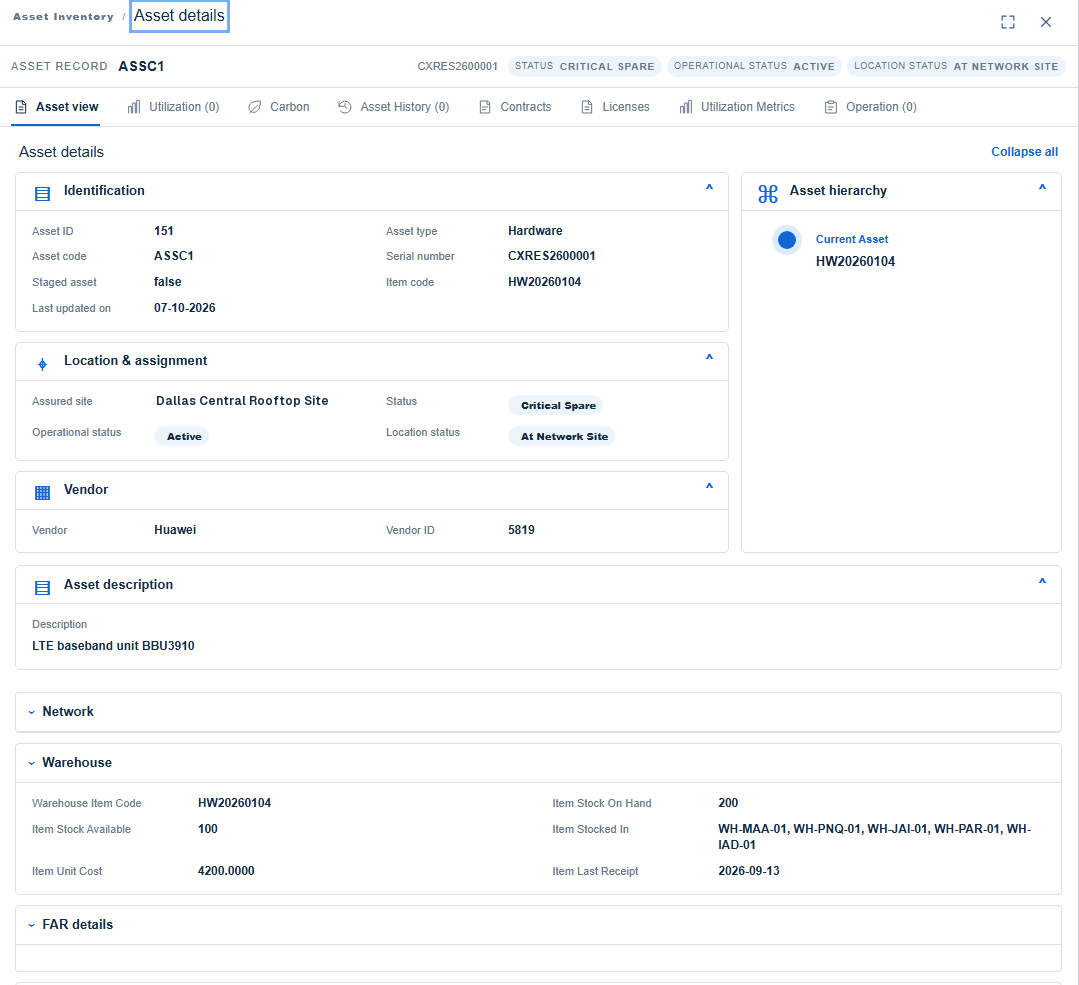Click the Staged asset value false
The image size is (1079, 985).
(168, 282)
